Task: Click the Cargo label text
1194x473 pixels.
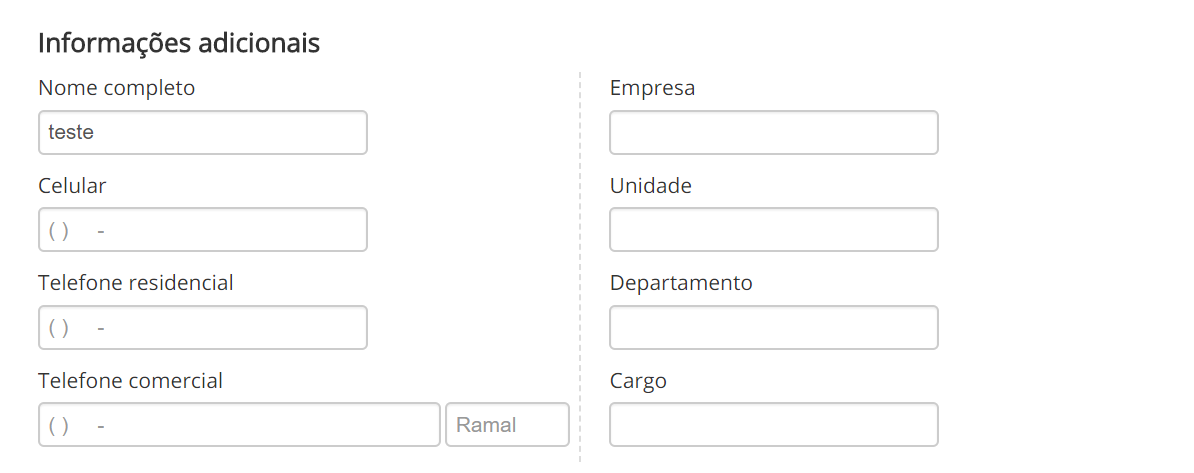Action: click(637, 381)
